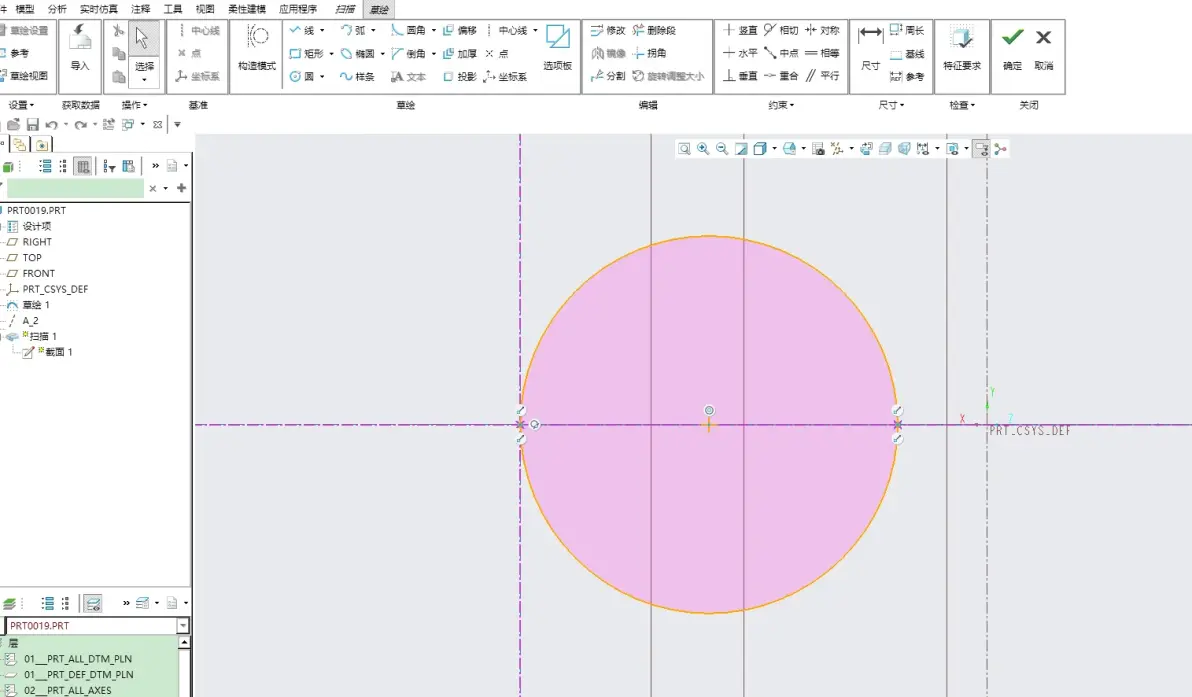Open the 模型 ribbon tab
The width and height of the screenshot is (1192, 697).
(24, 9)
